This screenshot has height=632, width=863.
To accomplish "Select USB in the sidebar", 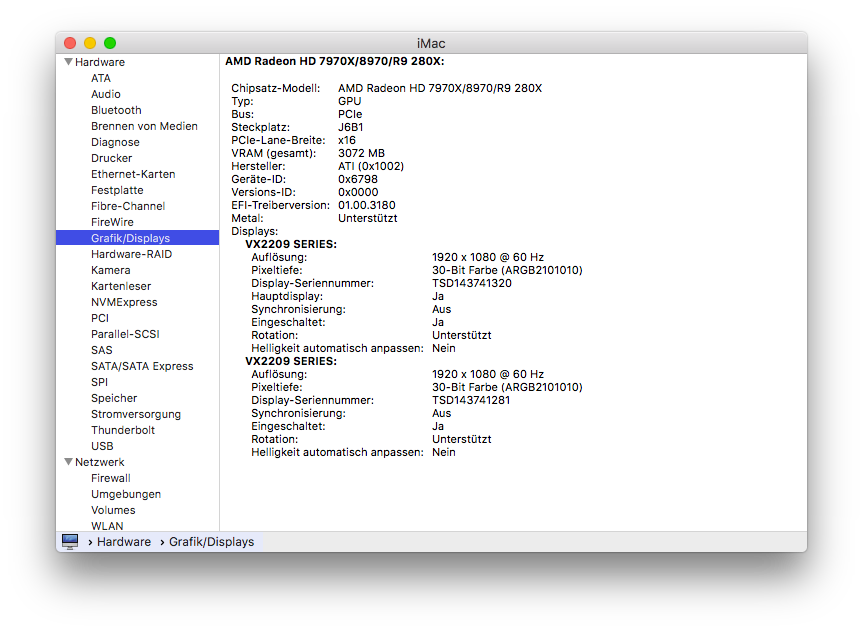I will pos(102,445).
